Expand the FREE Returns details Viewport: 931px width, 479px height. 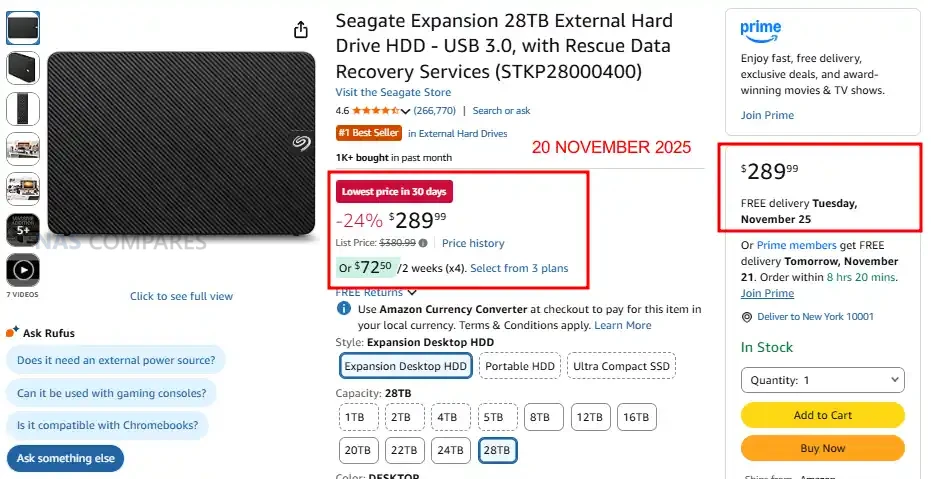[412, 292]
